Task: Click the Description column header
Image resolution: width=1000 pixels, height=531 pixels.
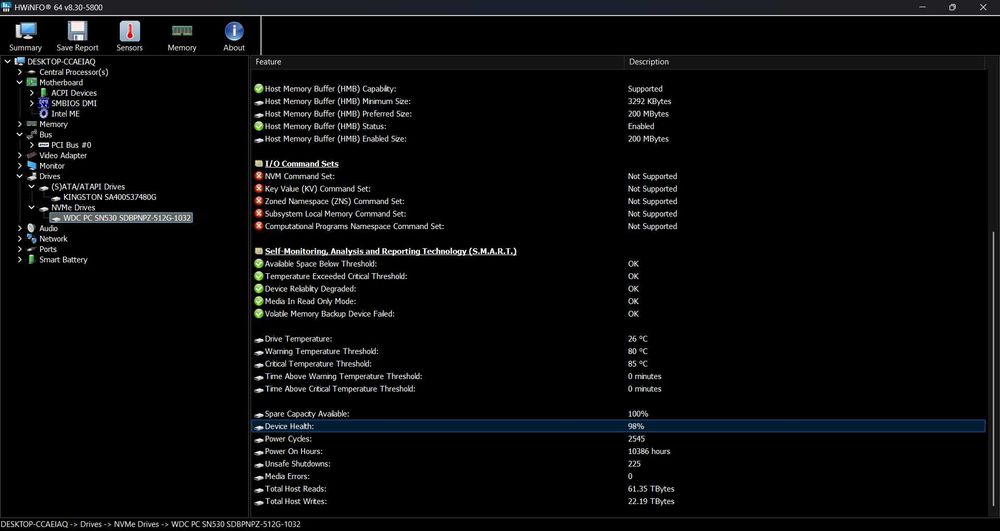Action: pos(805,62)
